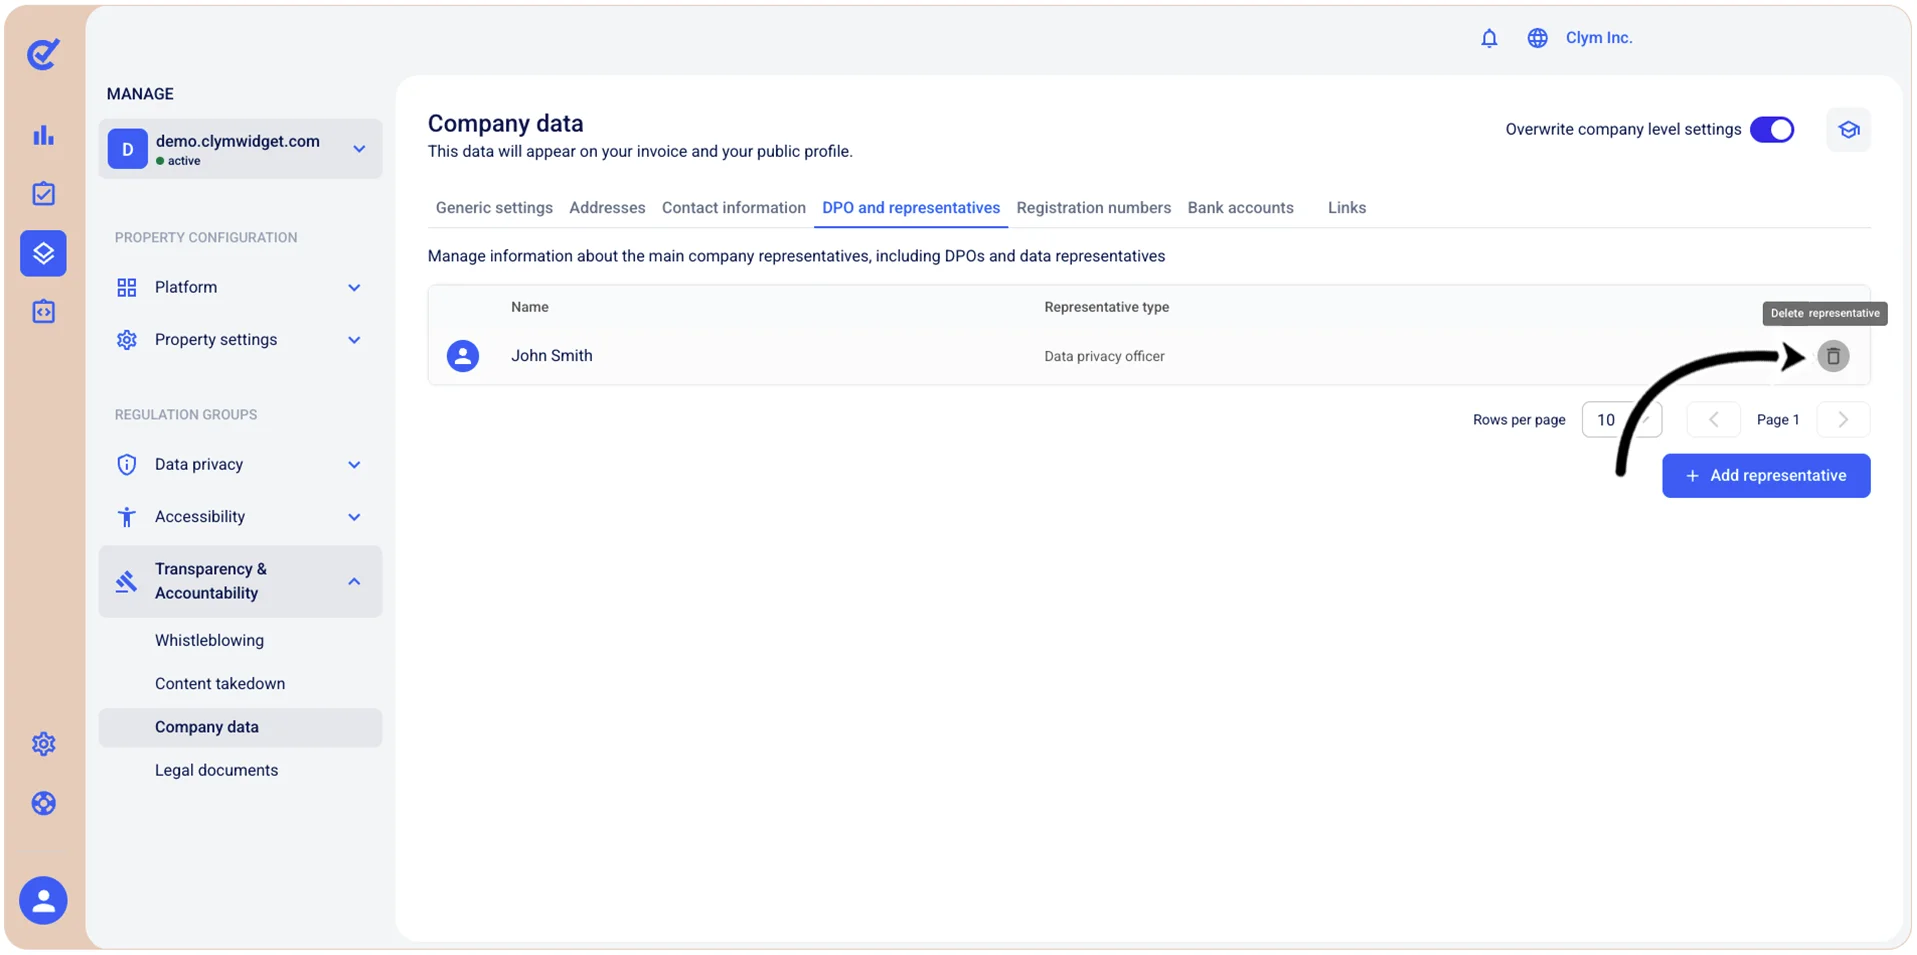Click the Add representative button
Viewport: 1917px width, 955px height.
tap(1765, 476)
